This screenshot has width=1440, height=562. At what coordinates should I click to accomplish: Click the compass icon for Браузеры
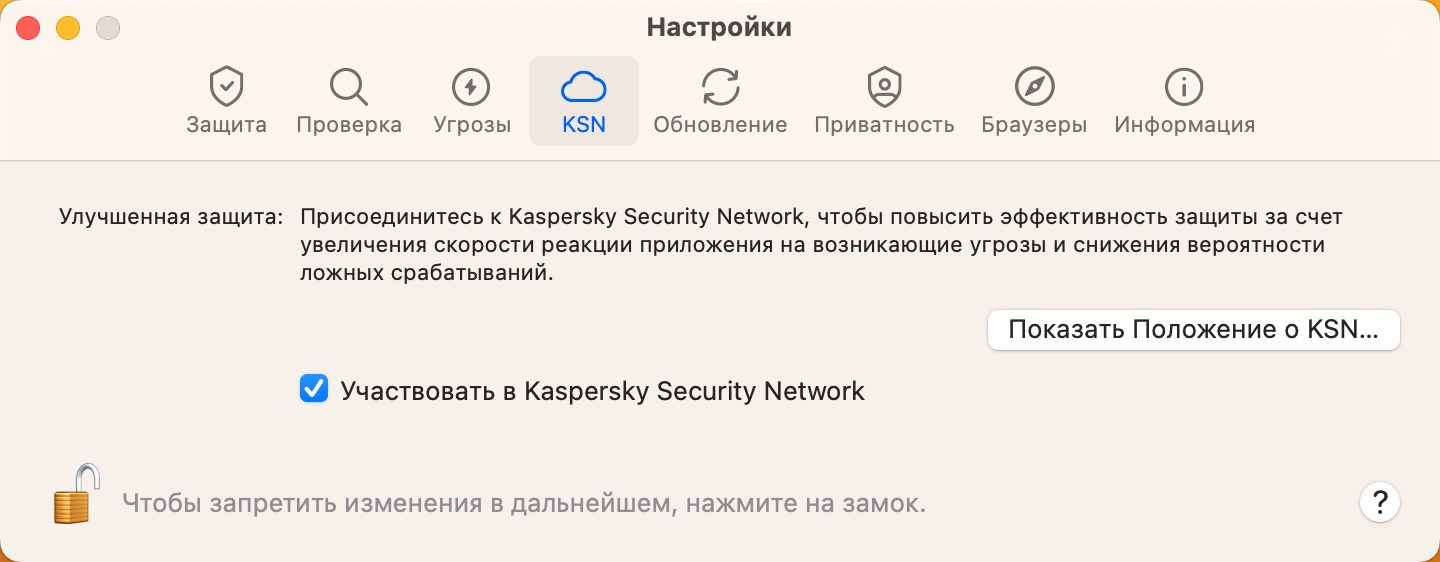(1034, 87)
